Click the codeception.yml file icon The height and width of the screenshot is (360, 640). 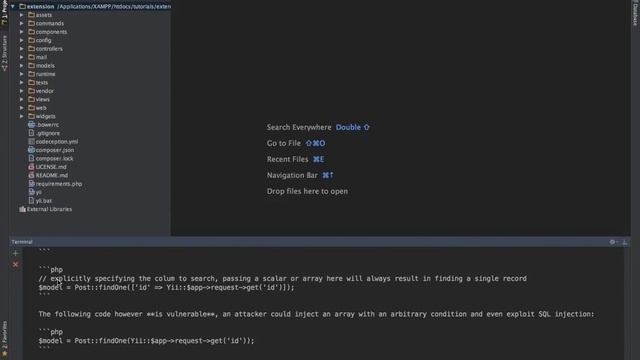(x=31, y=142)
